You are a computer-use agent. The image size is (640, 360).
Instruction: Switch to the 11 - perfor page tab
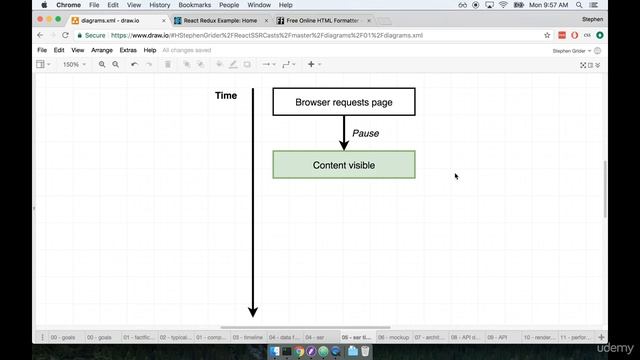click(x=576, y=338)
